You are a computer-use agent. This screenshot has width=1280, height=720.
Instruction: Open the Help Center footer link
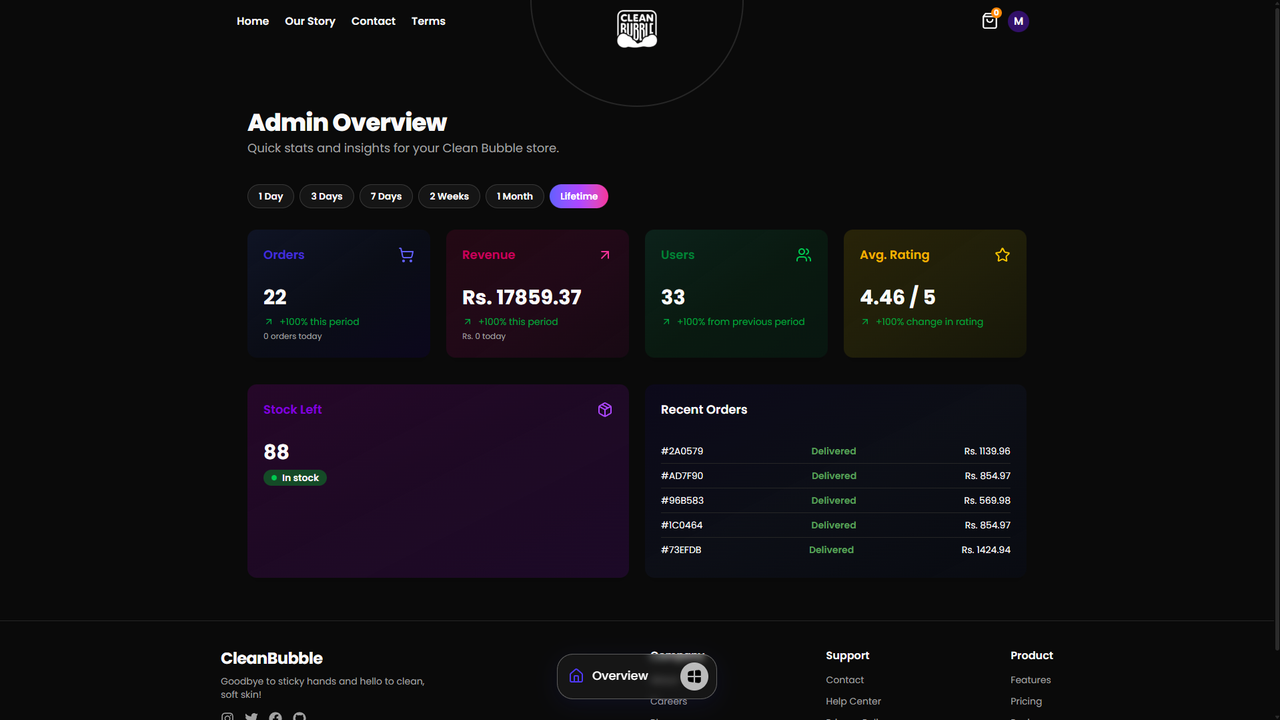click(853, 702)
